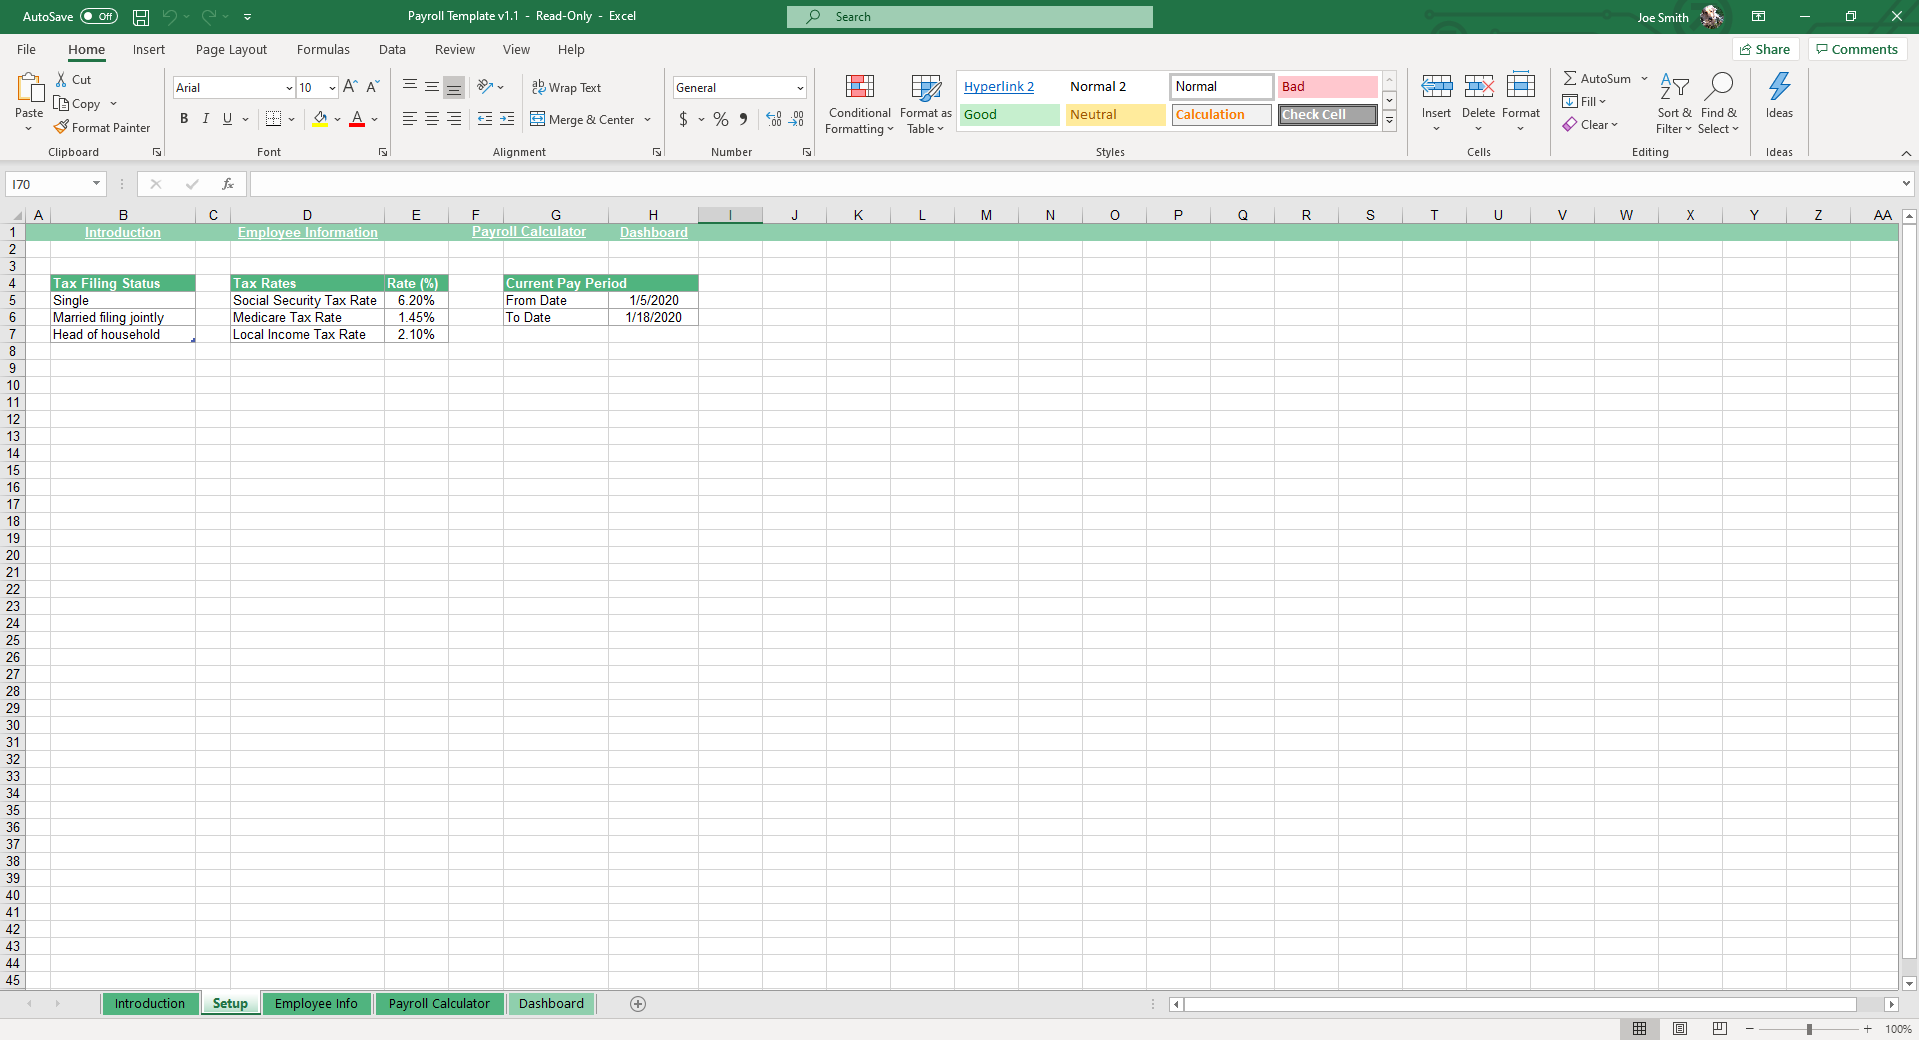Viewport: 1919px width, 1040px height.
Task: Expand the AutoSum dropdown arrow
Action: coord(1644,78)
